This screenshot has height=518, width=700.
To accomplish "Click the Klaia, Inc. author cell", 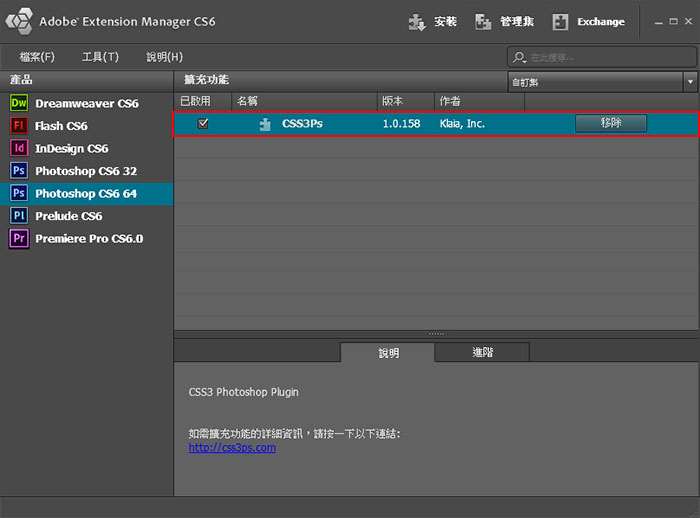I will (462, 124).
